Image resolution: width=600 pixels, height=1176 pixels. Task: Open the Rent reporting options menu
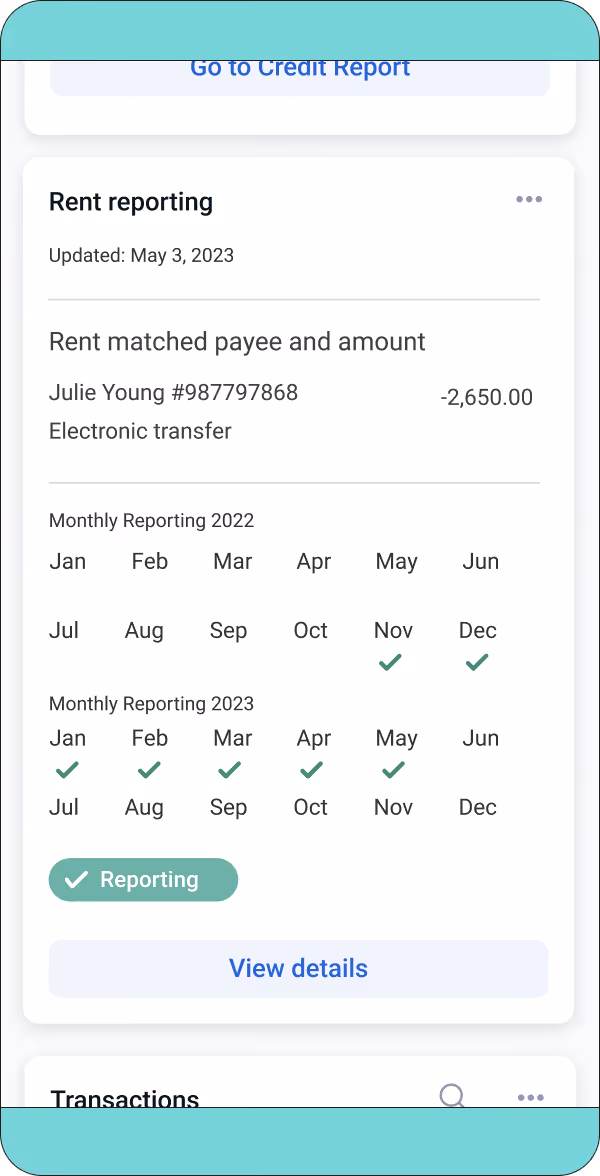[529, 199]
